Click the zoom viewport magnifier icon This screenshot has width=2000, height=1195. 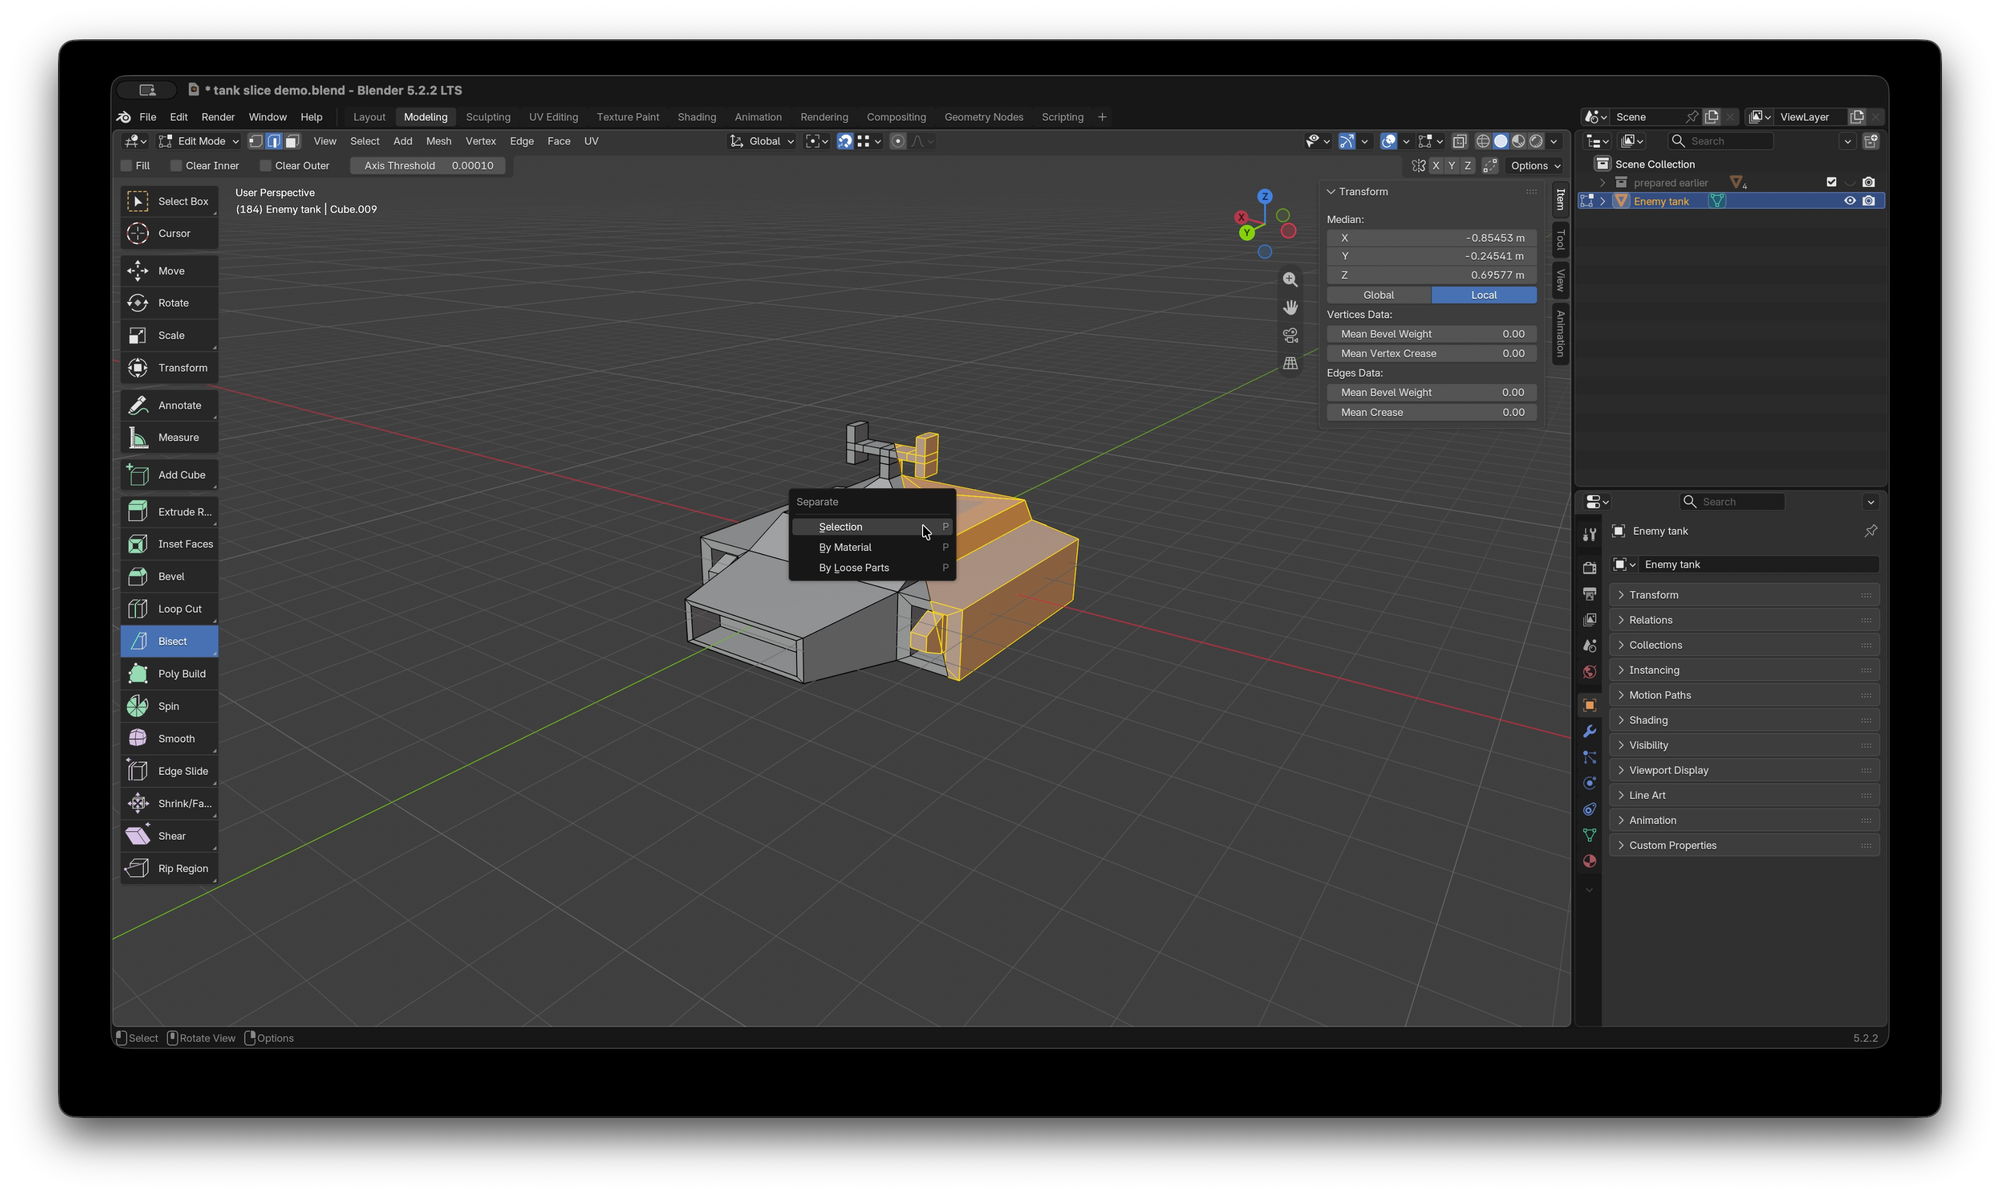click(1290, 280)
